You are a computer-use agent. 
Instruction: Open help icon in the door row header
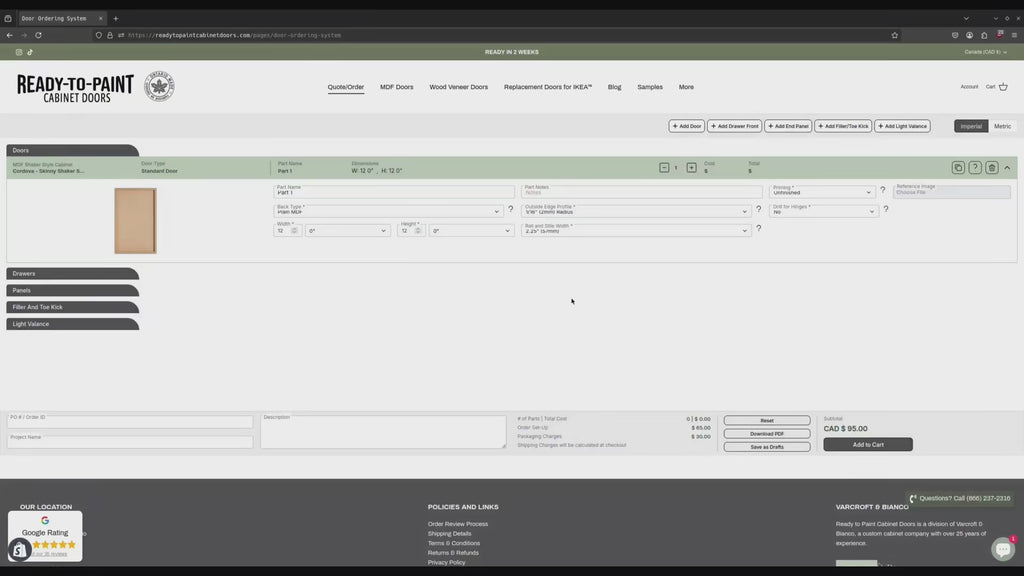[x=975, y=168]
